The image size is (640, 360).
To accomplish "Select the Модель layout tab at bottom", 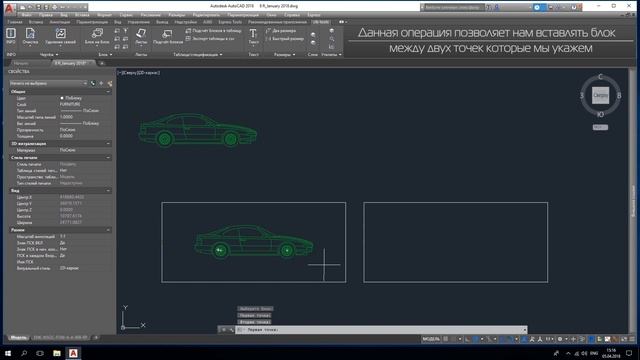I will (18, 338).
